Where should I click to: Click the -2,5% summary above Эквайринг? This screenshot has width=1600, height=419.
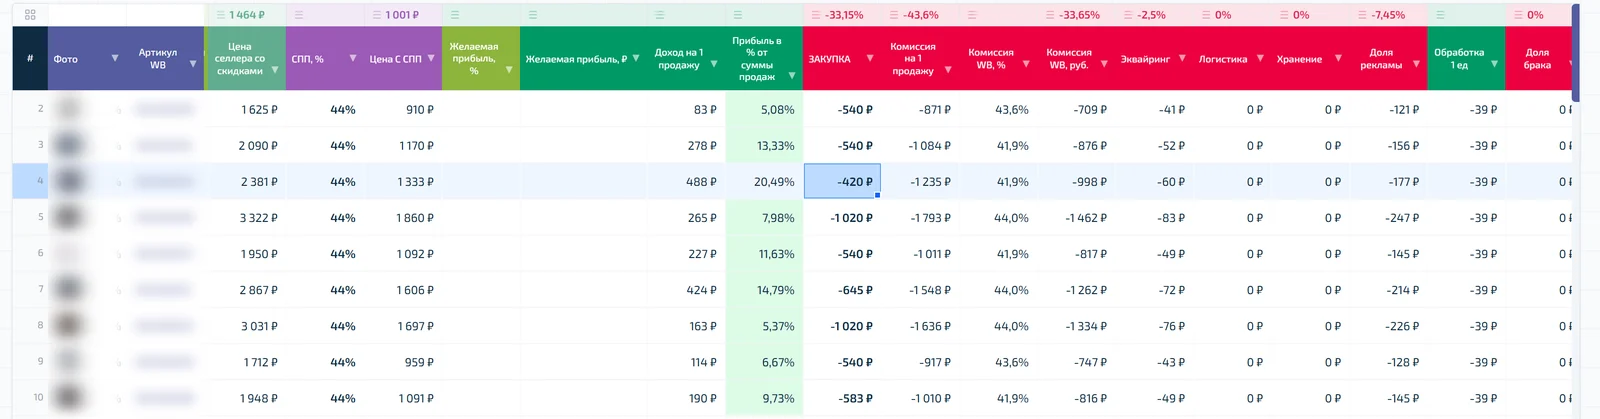1145,15
